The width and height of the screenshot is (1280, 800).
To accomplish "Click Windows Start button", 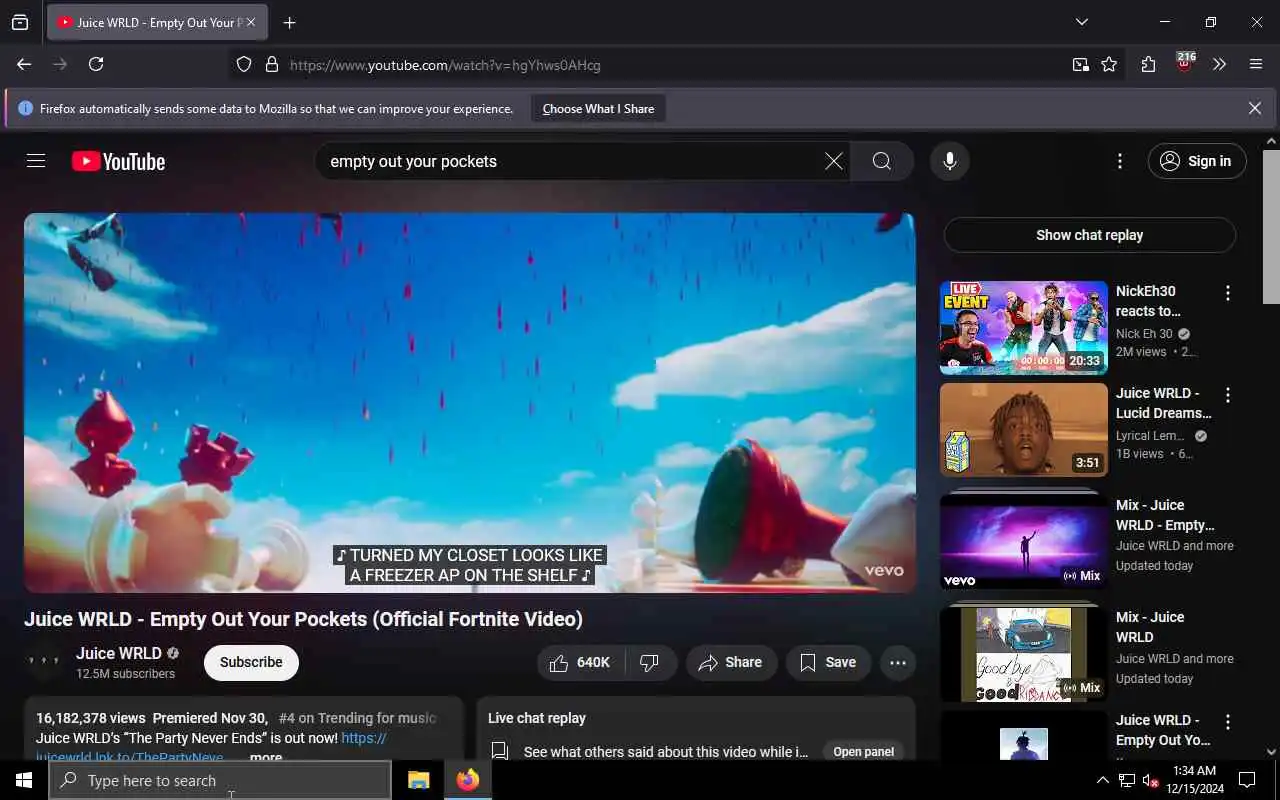I will (x=23, y=780).
